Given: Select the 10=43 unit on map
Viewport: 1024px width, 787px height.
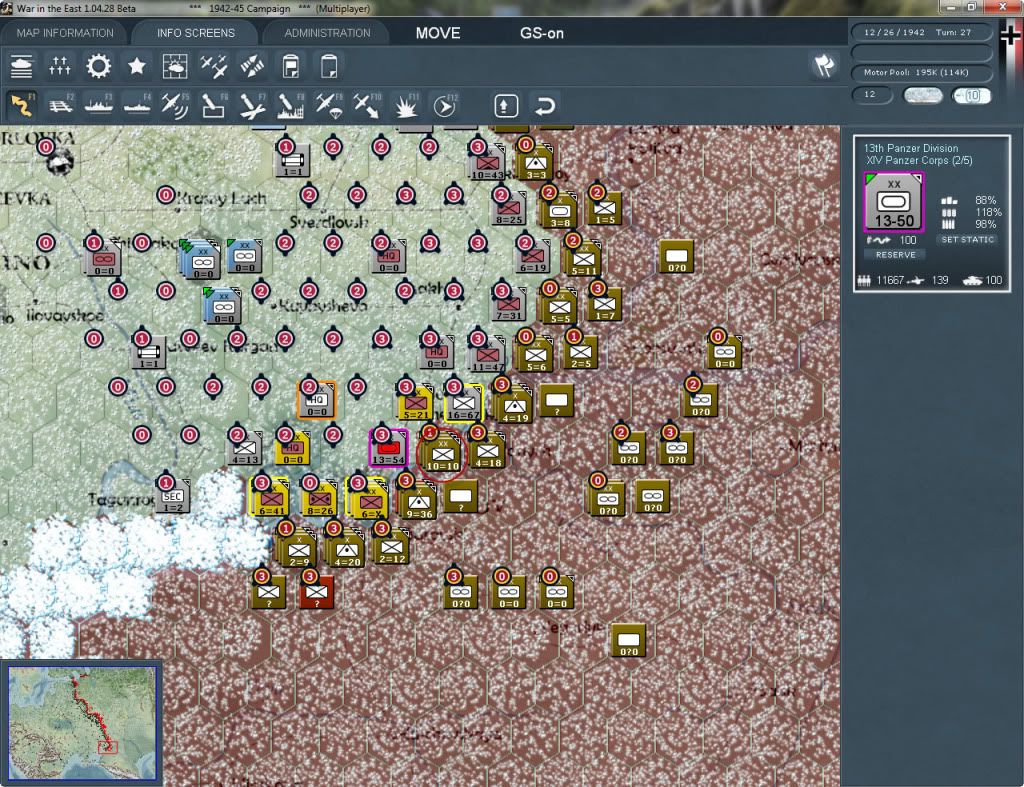Looking at the screenshot, I should point(487,163).
